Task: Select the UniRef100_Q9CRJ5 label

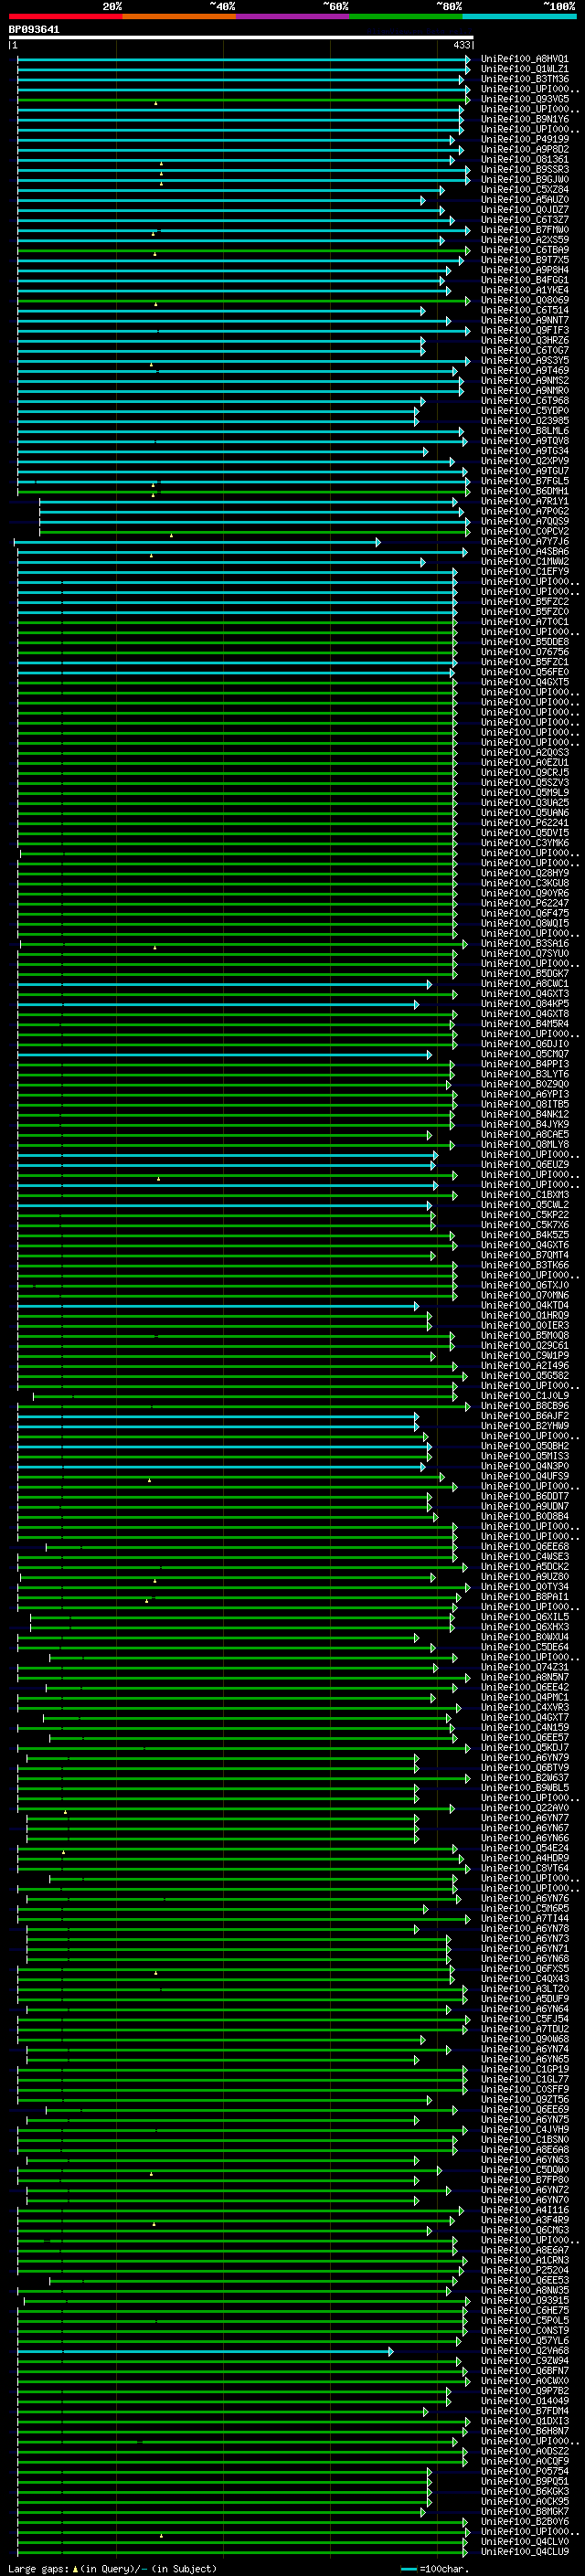Action: (x=525, y=772)
